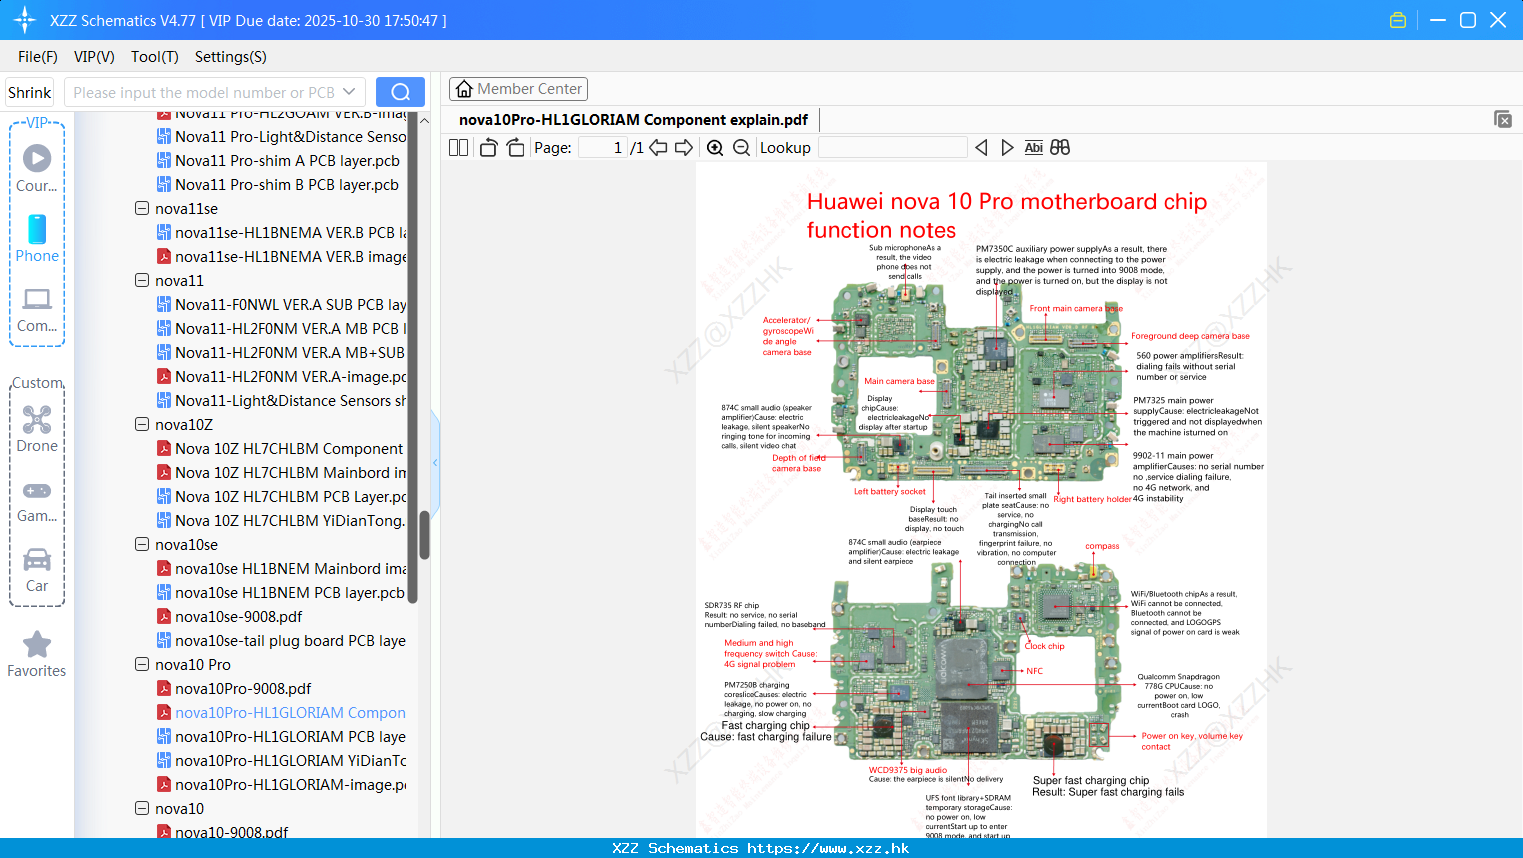Open the File(F) menu
Image resolution: width=1523 pixels, height=858 pixels.
click(38, 57)
